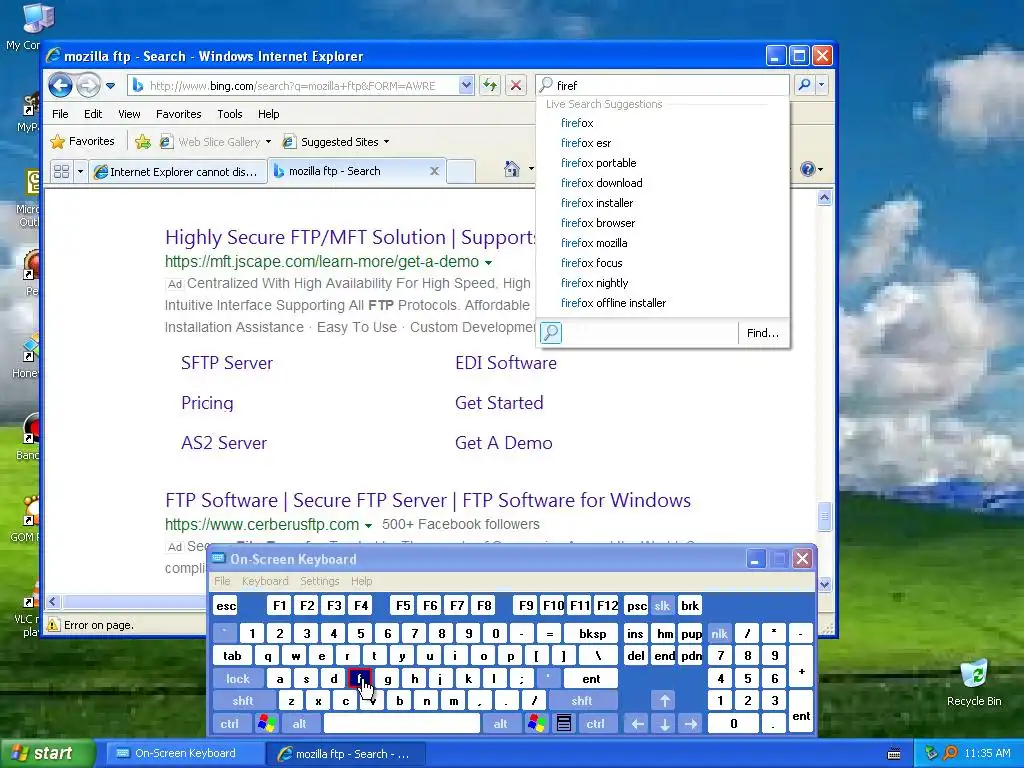Screen dimensions: 1024x768
Task: Click the IE Forward arrow button
Action: click(88, 85)
